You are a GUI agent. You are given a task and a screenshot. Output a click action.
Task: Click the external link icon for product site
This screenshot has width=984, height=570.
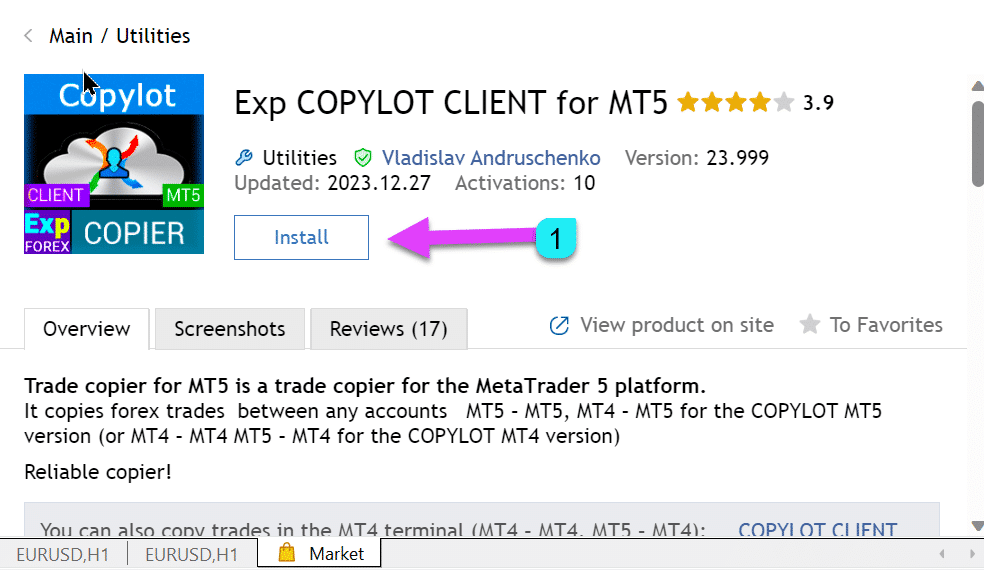[x=560, y=325]
